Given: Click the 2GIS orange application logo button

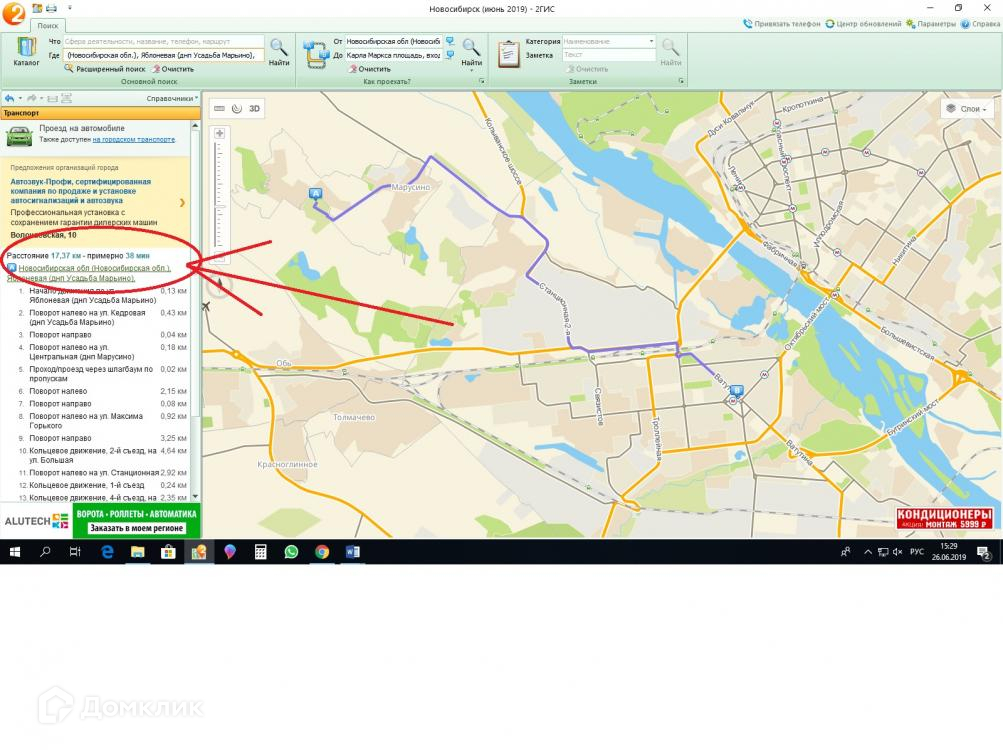Looking at the screenshot, I should click(x=13, y=13).
